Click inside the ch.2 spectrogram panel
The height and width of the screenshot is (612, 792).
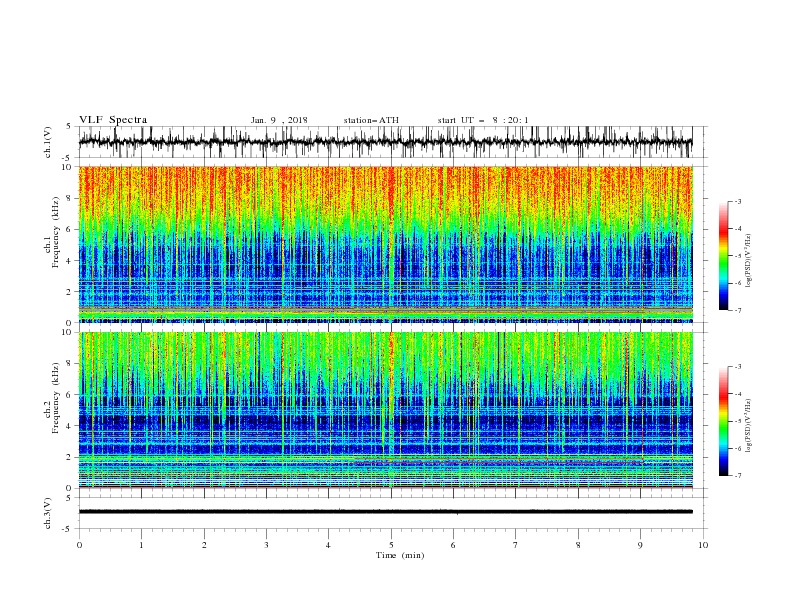click(385, 410)
